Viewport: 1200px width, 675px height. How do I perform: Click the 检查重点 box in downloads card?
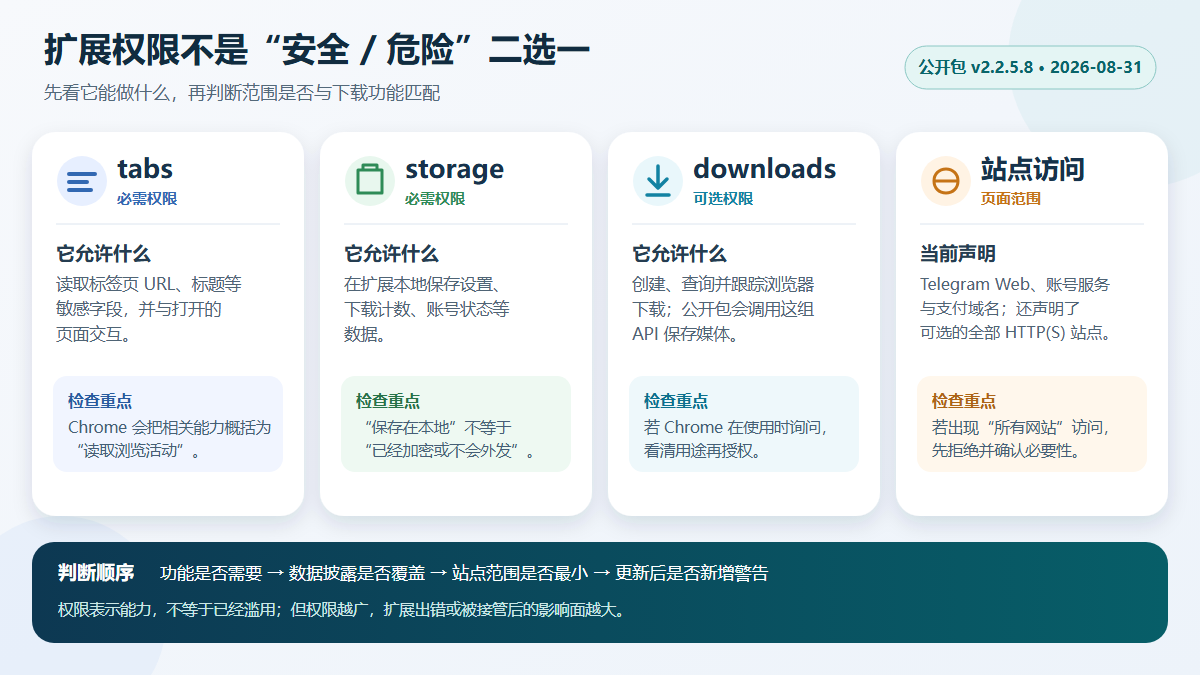744,424
